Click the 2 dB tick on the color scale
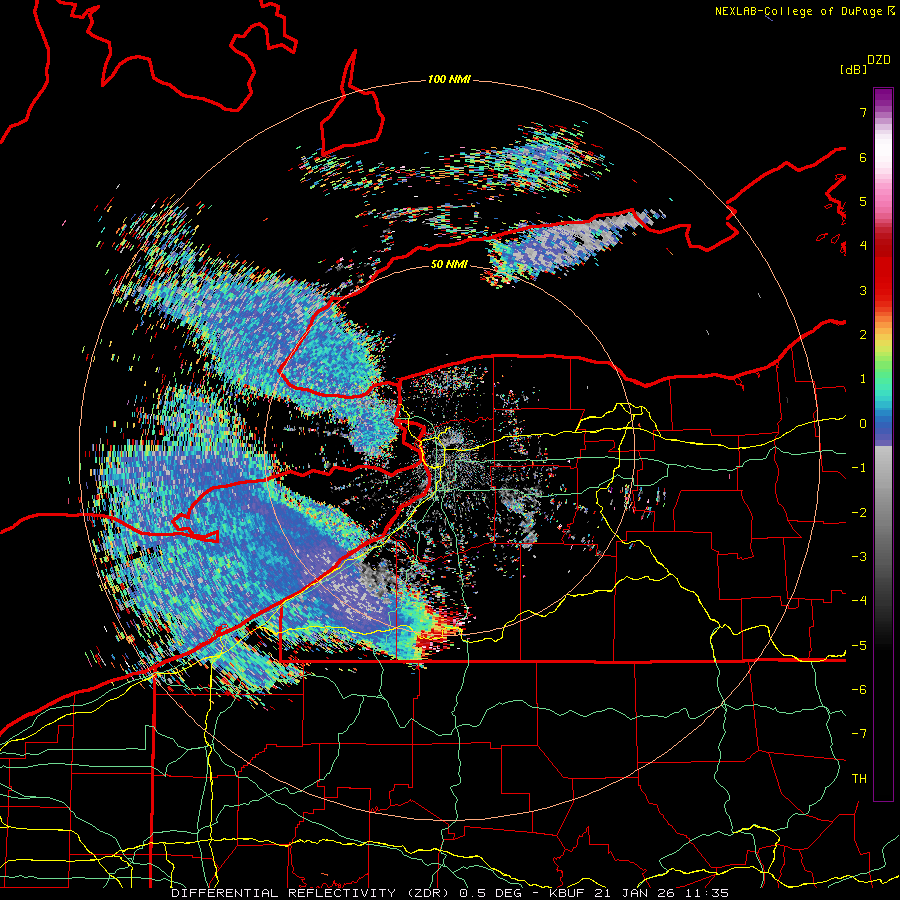Viewport: 900px width, 900px height. tap(863, 335)
